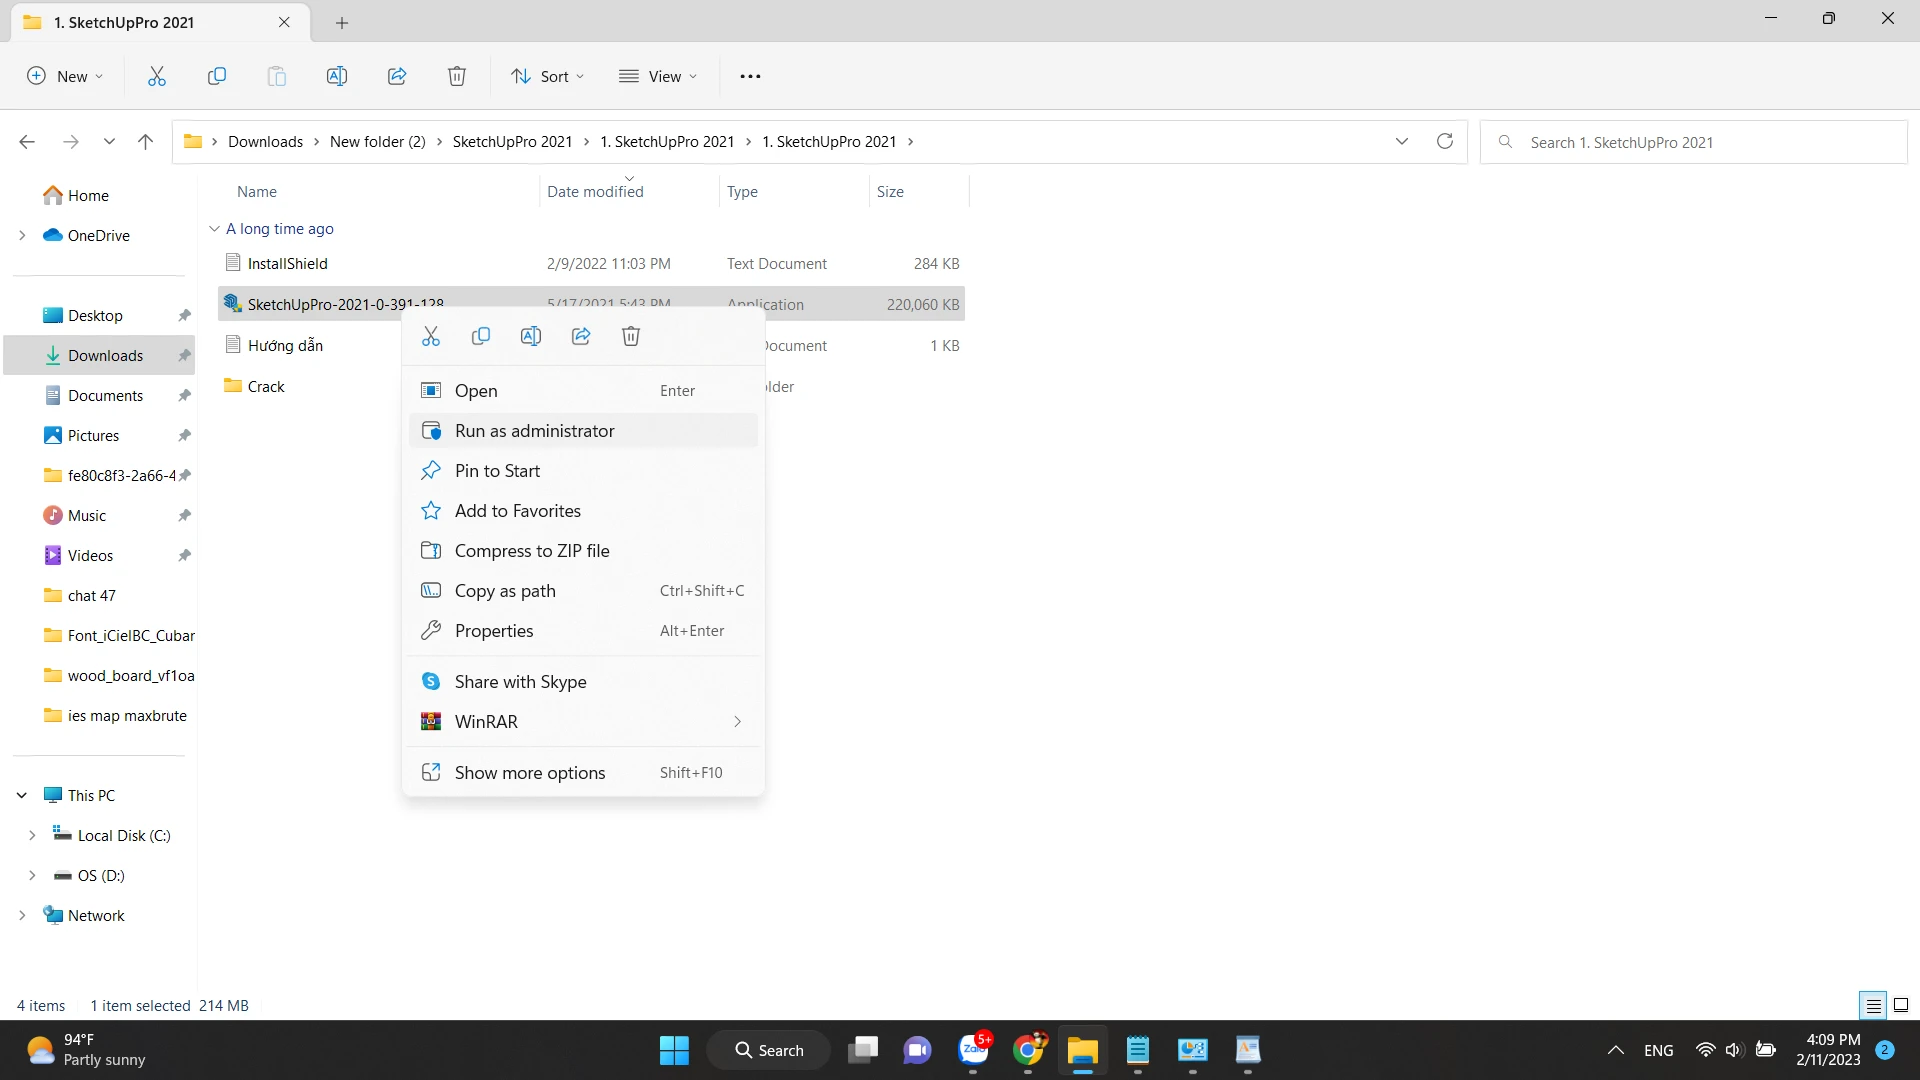
Task: Open the chat app on the taskbar
Action: (x=917, y=1050)
